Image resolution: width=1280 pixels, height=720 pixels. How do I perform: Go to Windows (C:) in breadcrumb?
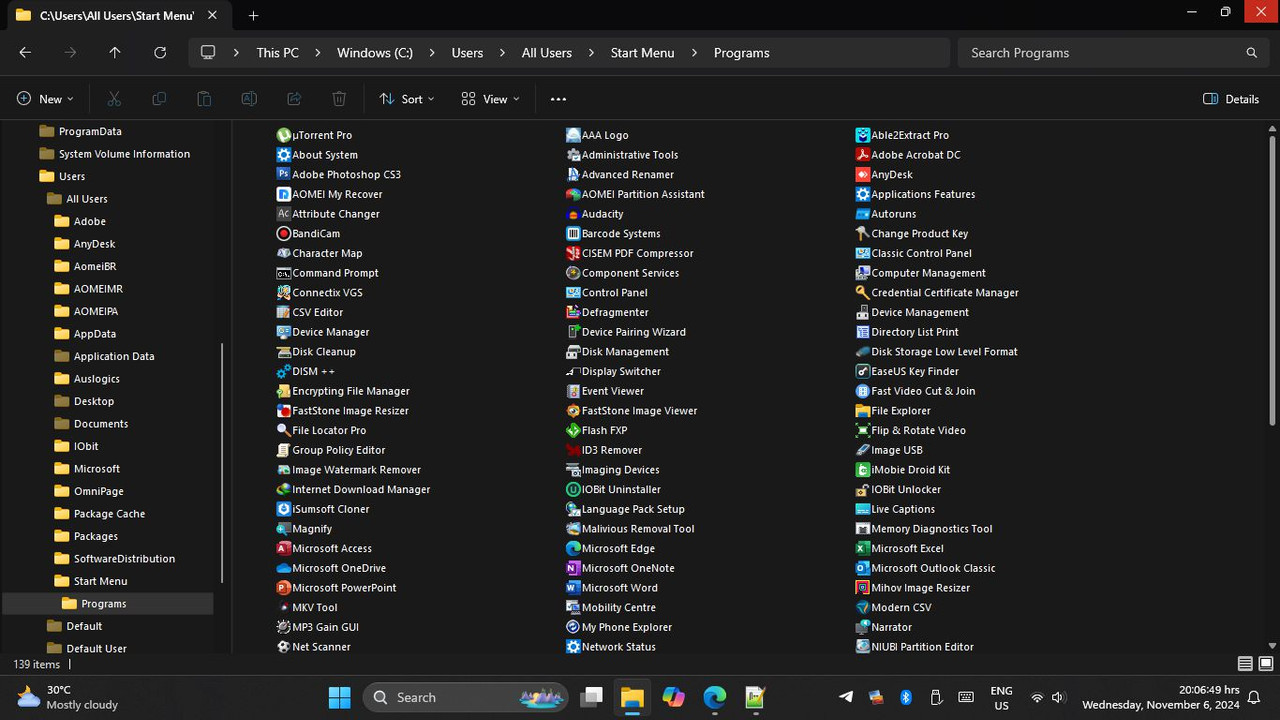(x=375, y=53)
